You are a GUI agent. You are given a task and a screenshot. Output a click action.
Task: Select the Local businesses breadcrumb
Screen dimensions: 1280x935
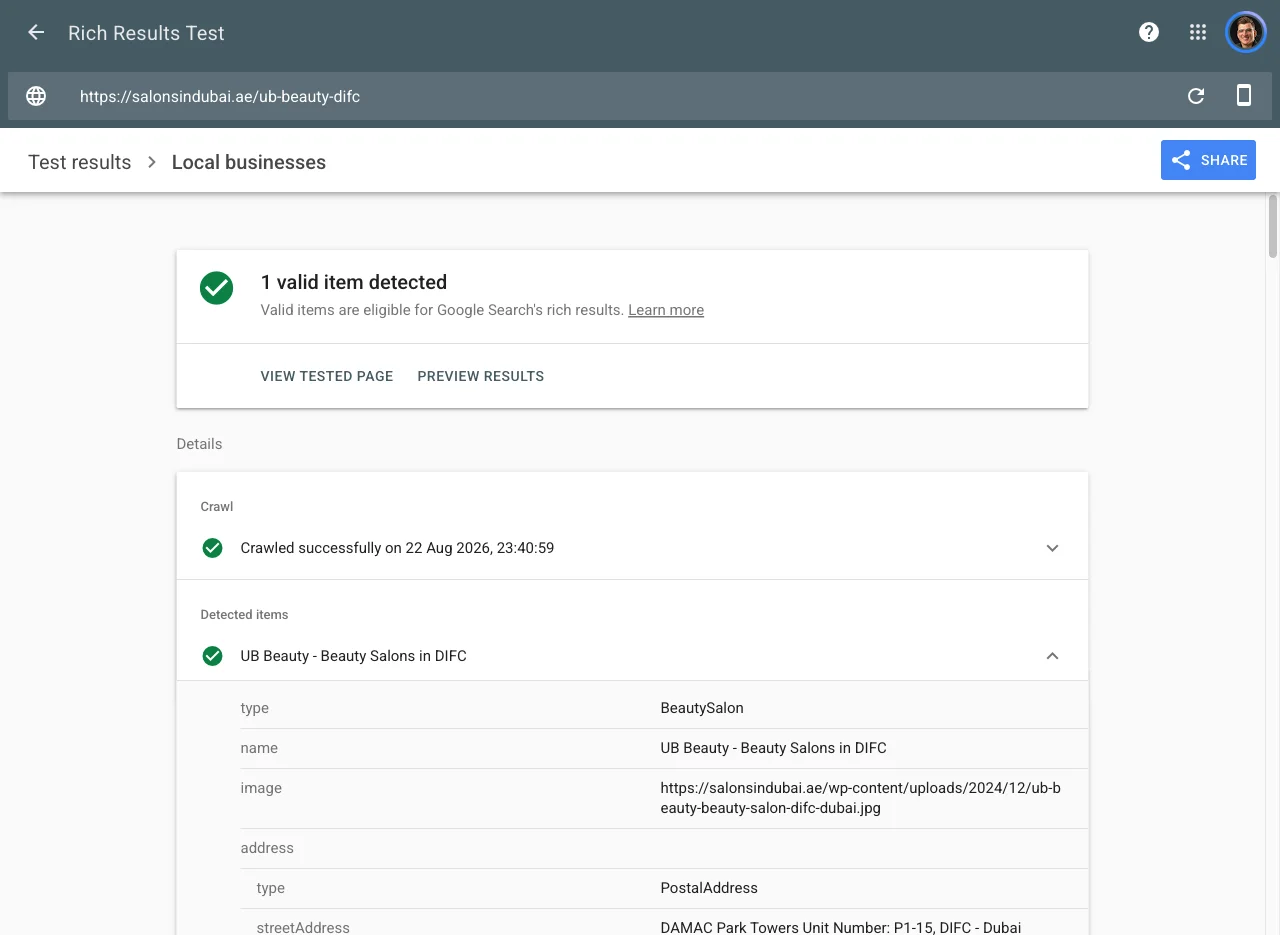(249, 162)
